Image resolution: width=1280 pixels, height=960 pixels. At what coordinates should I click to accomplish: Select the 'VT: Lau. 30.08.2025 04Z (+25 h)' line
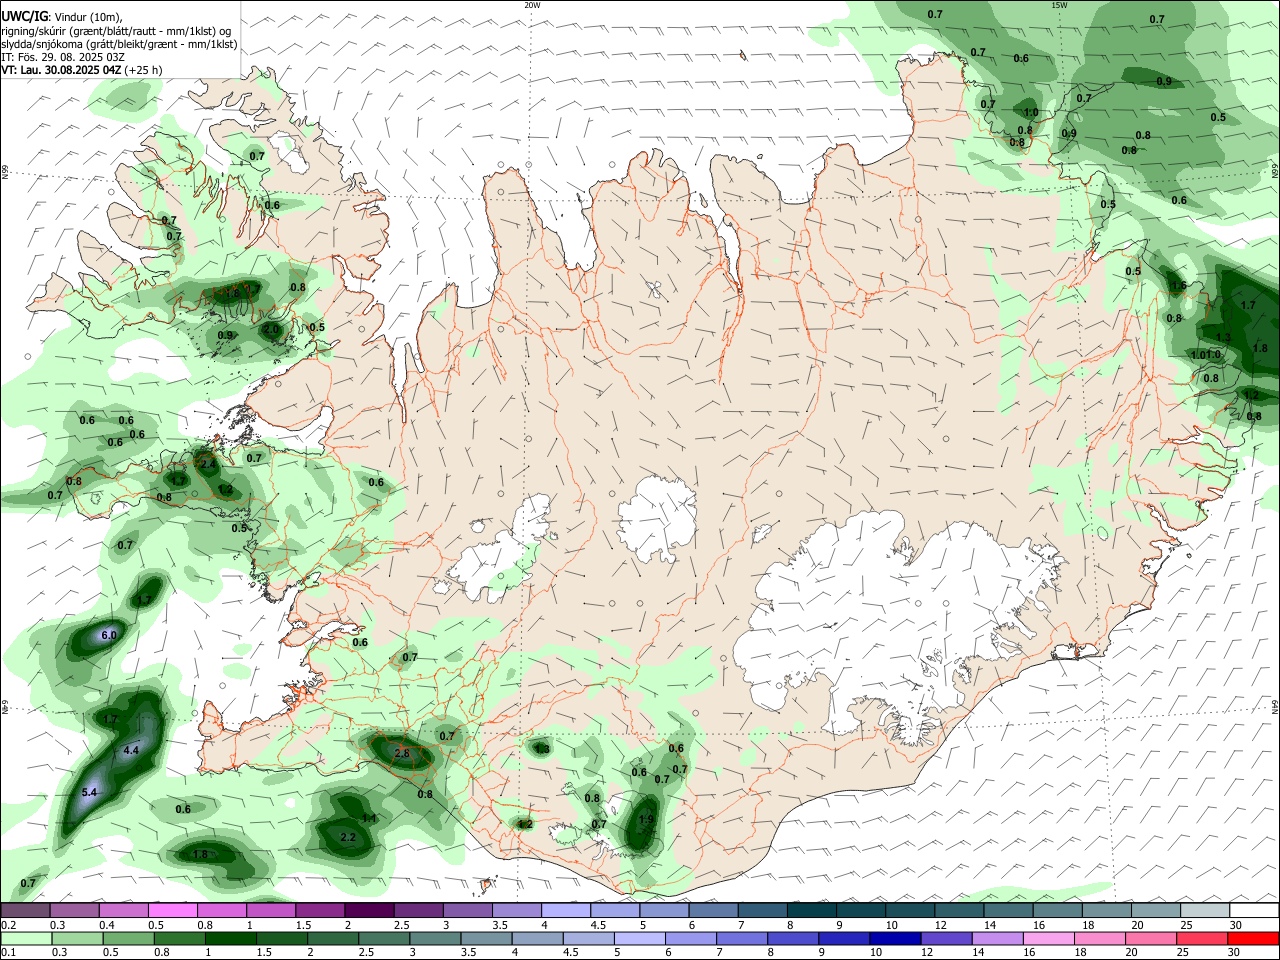81,70
